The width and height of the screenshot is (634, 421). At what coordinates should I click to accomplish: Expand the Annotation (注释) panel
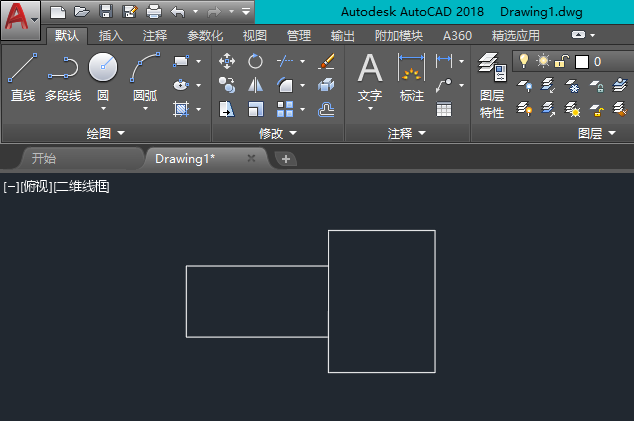pyautogui.click(x=407, y=133)
